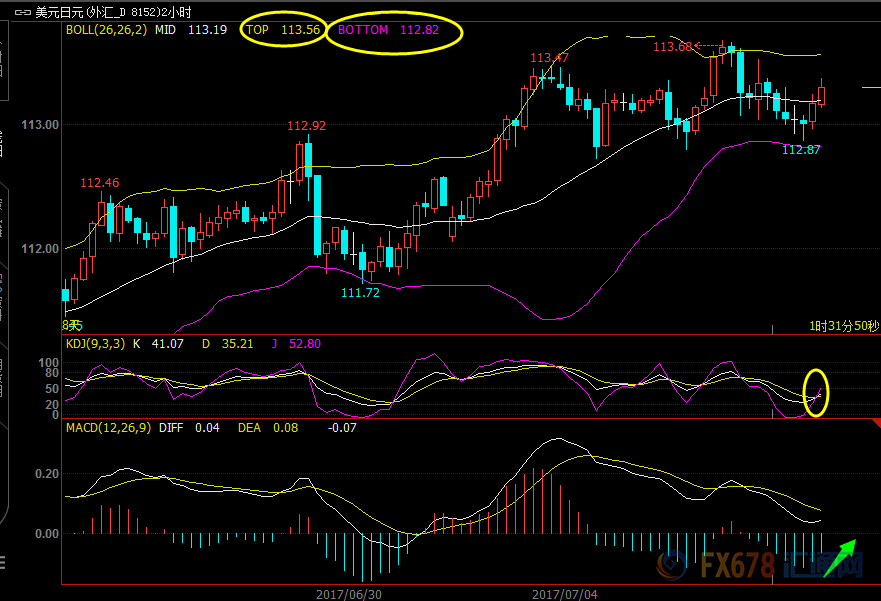Viewport: 881px width, 601px height.
Task: Click the chain link icon beside 美元日元
Action: point(22,12)
